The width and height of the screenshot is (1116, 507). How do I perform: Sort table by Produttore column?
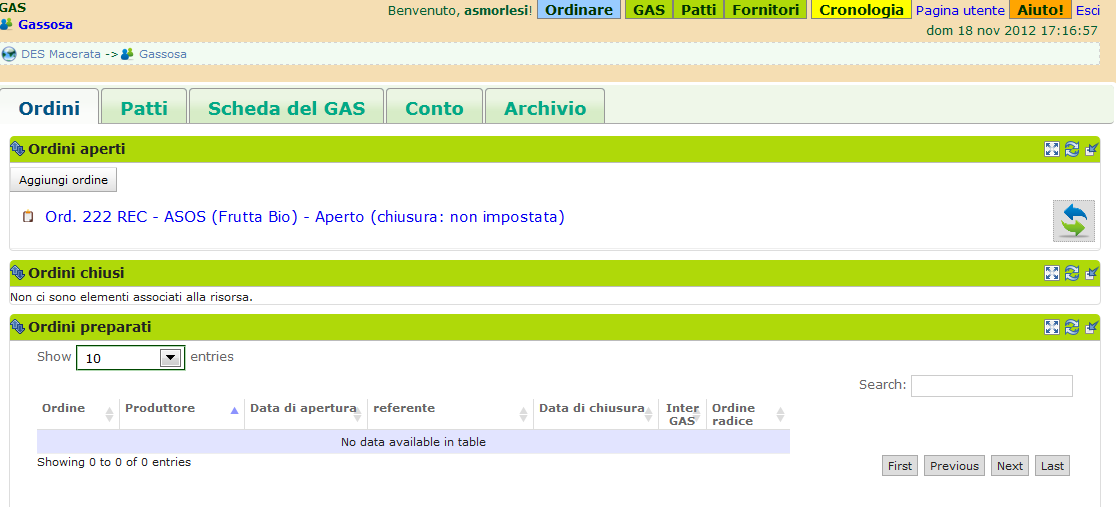tap(180, 409)
